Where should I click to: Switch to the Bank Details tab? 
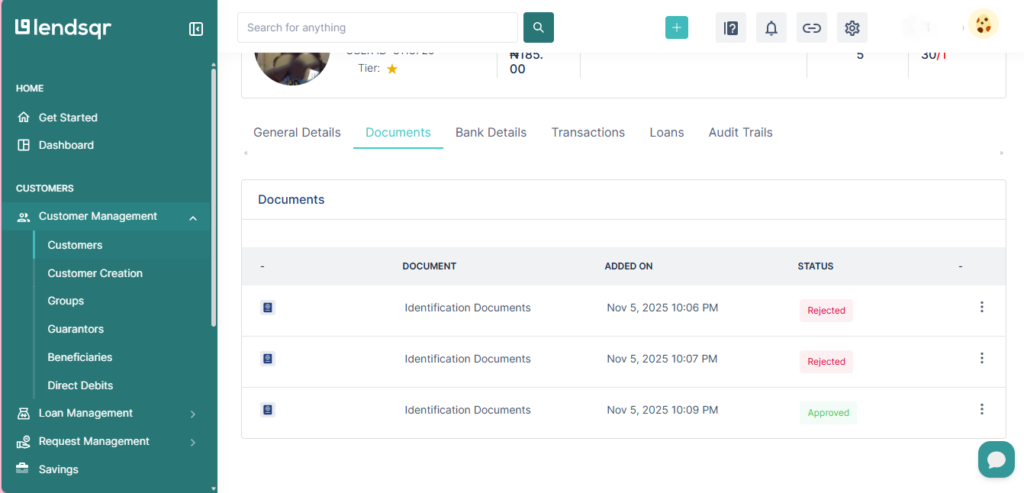click(x=490, y=132)
